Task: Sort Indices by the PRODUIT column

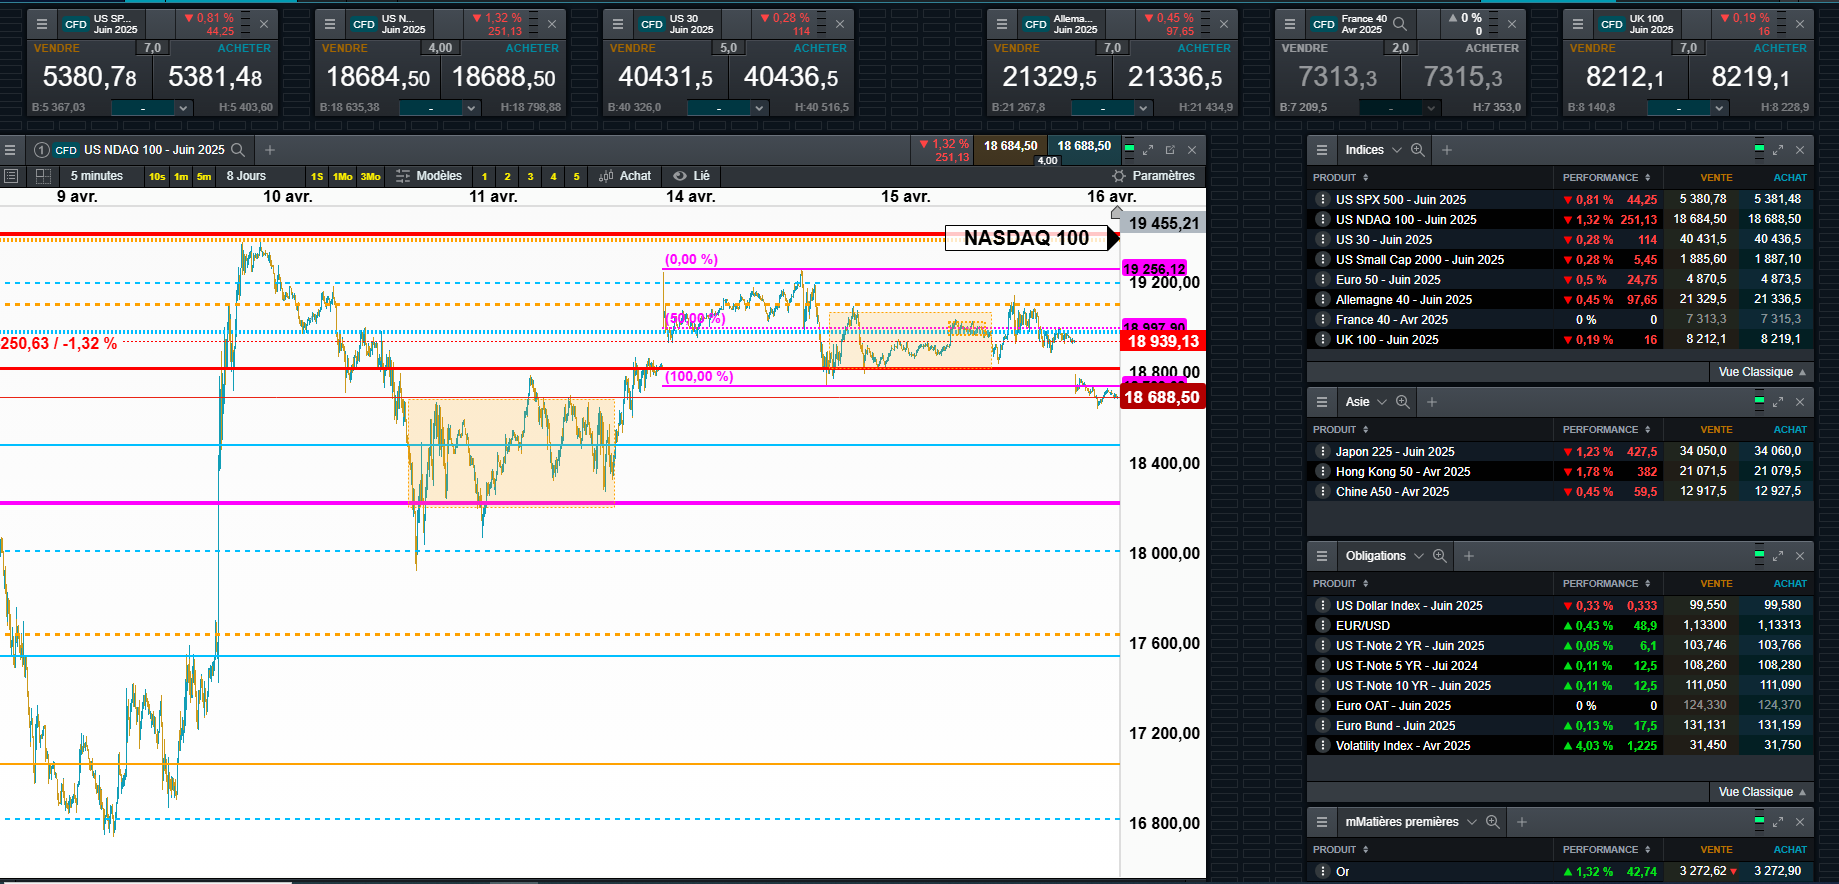Action: click(x=1341, y=178)
